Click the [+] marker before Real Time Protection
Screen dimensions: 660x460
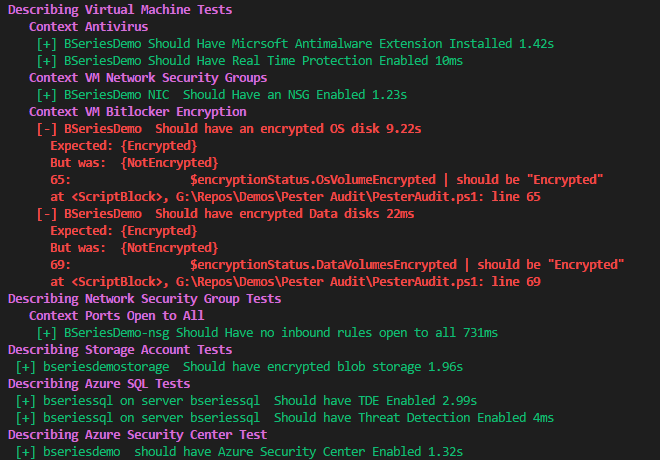click(47, 61)
